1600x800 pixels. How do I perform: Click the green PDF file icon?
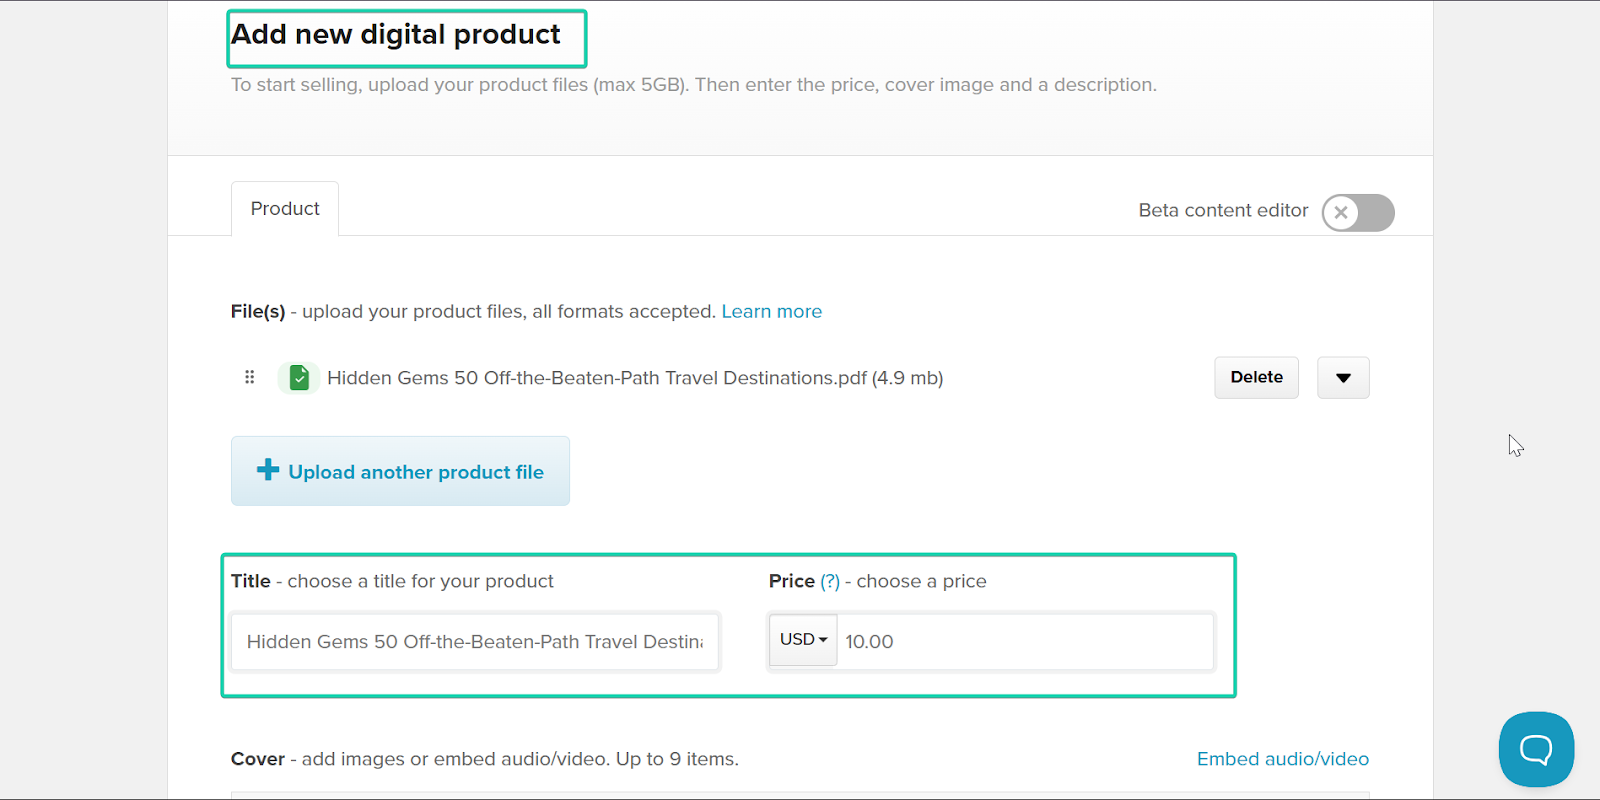[x=299, y=378]
